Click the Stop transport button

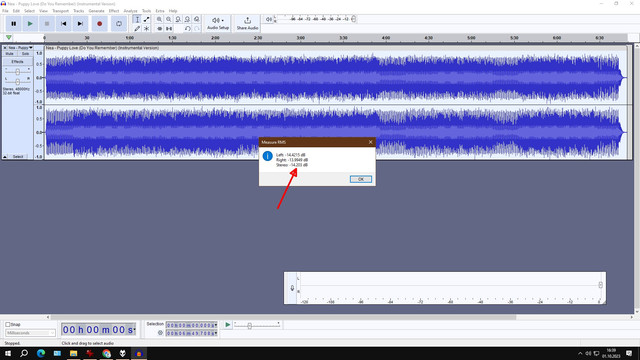(47, 24)
